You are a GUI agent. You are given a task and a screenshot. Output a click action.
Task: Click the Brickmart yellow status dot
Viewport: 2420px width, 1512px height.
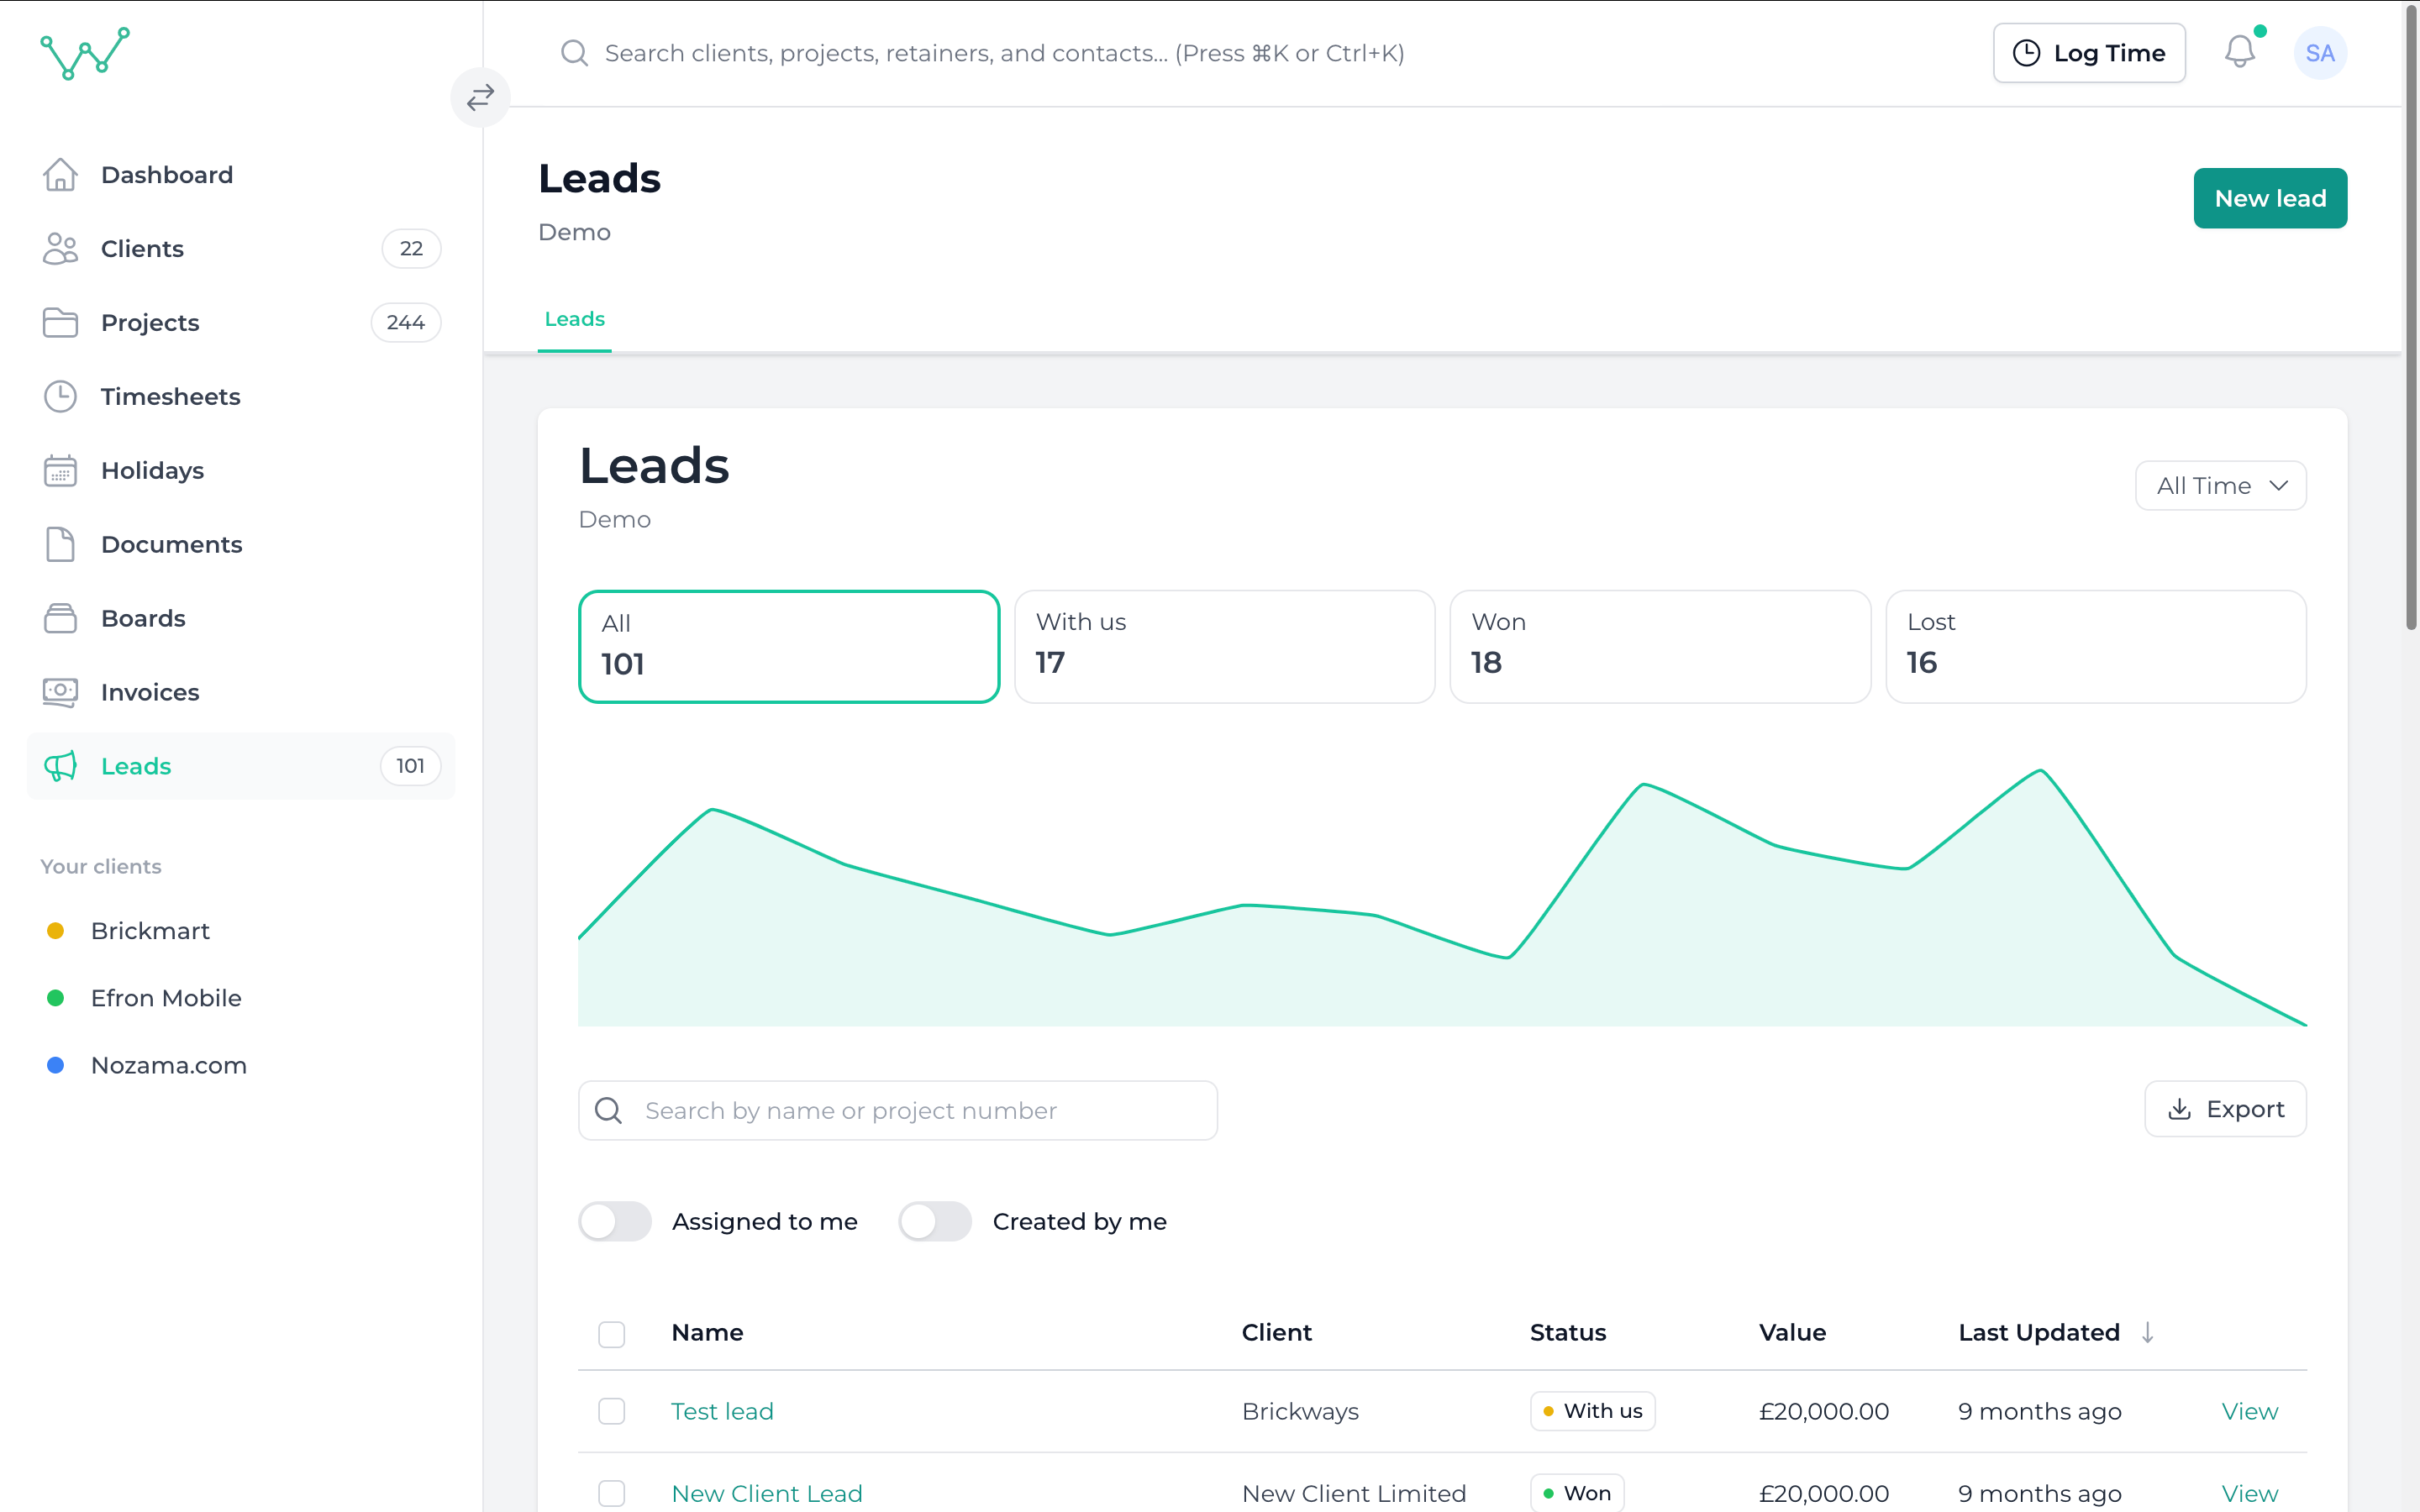[x=55, y=930]
